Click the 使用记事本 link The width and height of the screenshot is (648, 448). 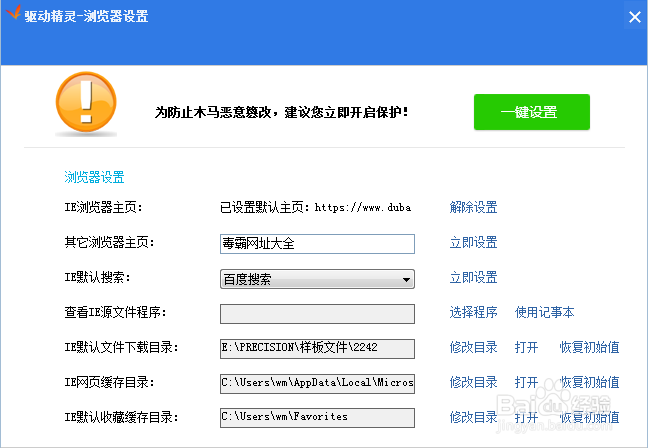pyautogui.click(x=544, y=312)
